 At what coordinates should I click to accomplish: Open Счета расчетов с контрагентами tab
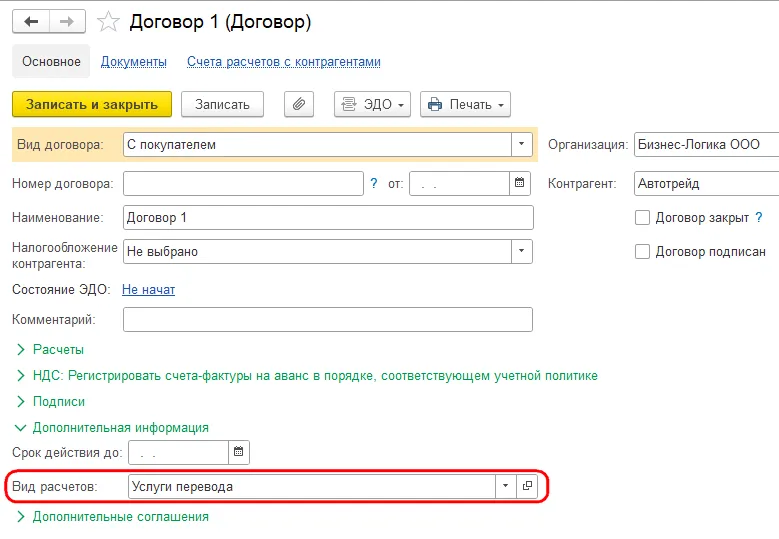pos(284,61)
